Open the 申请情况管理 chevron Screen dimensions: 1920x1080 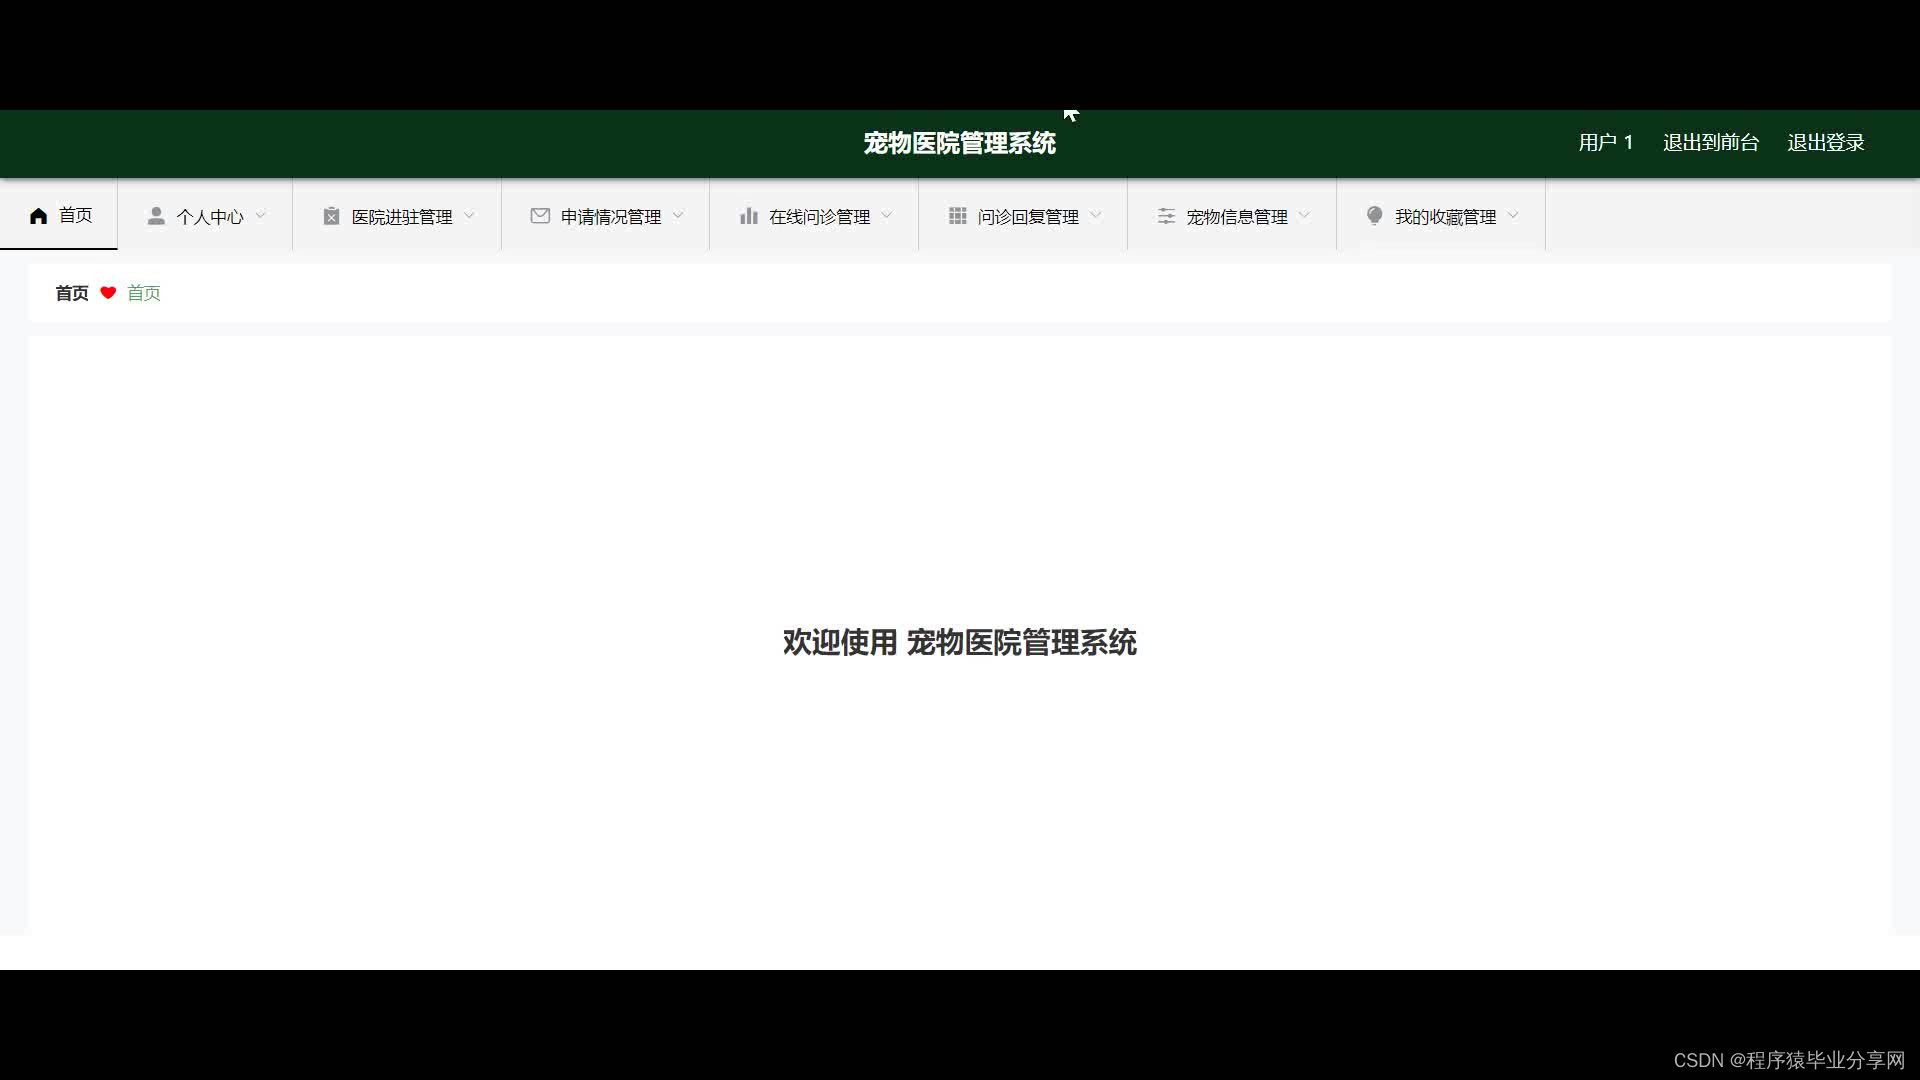(679, 215)
